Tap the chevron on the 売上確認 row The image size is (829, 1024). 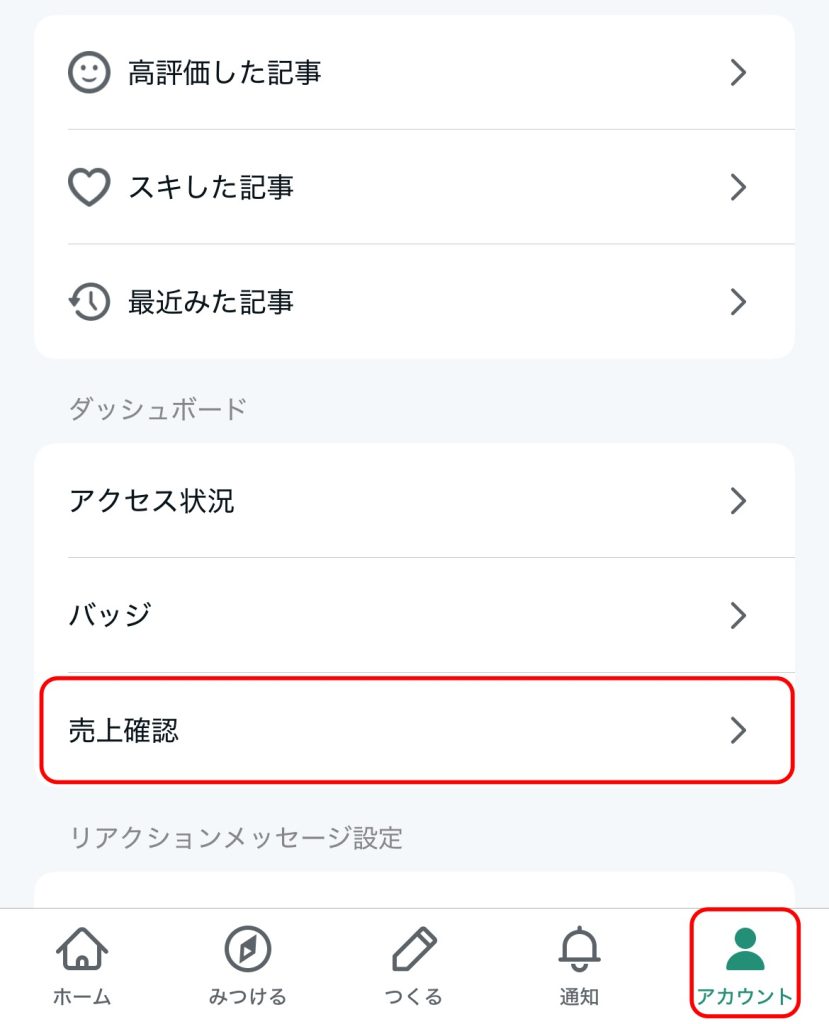pyautogui.click(x=738, y=730)
